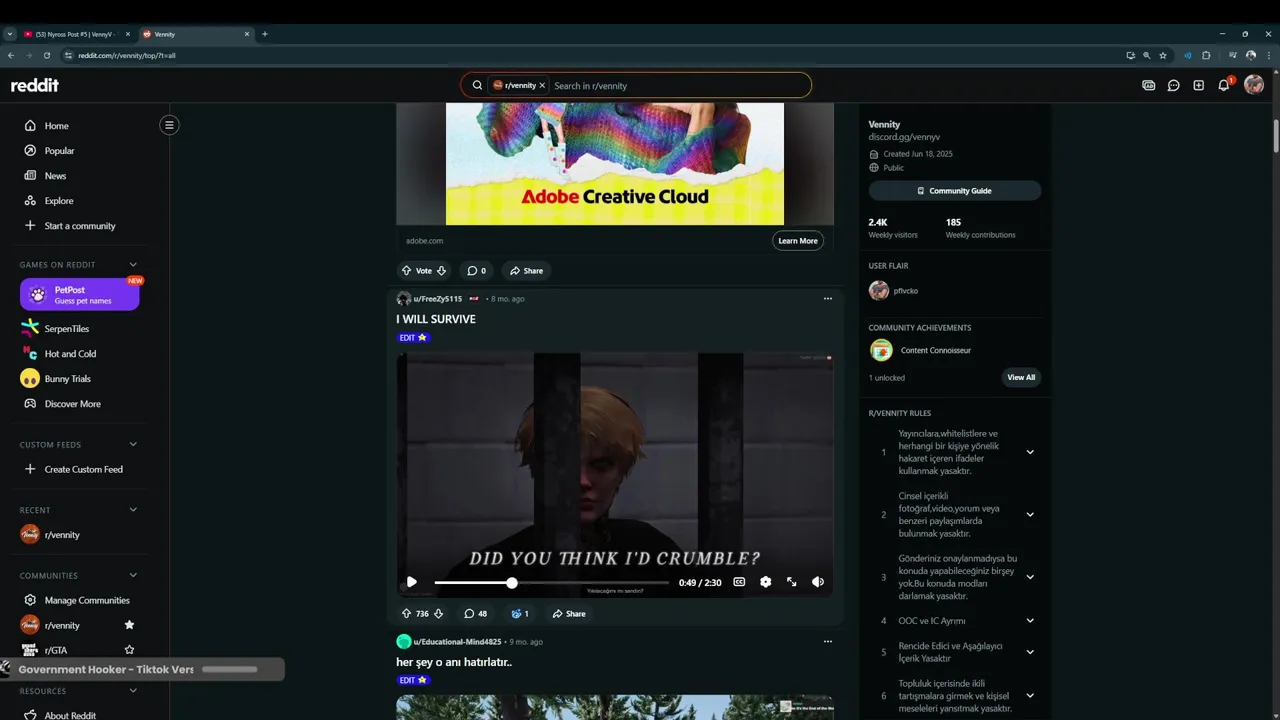The height and width of the screenshot is (720, 1280).
Task: Open the Community Guide
Action: [x=955, y=190]
